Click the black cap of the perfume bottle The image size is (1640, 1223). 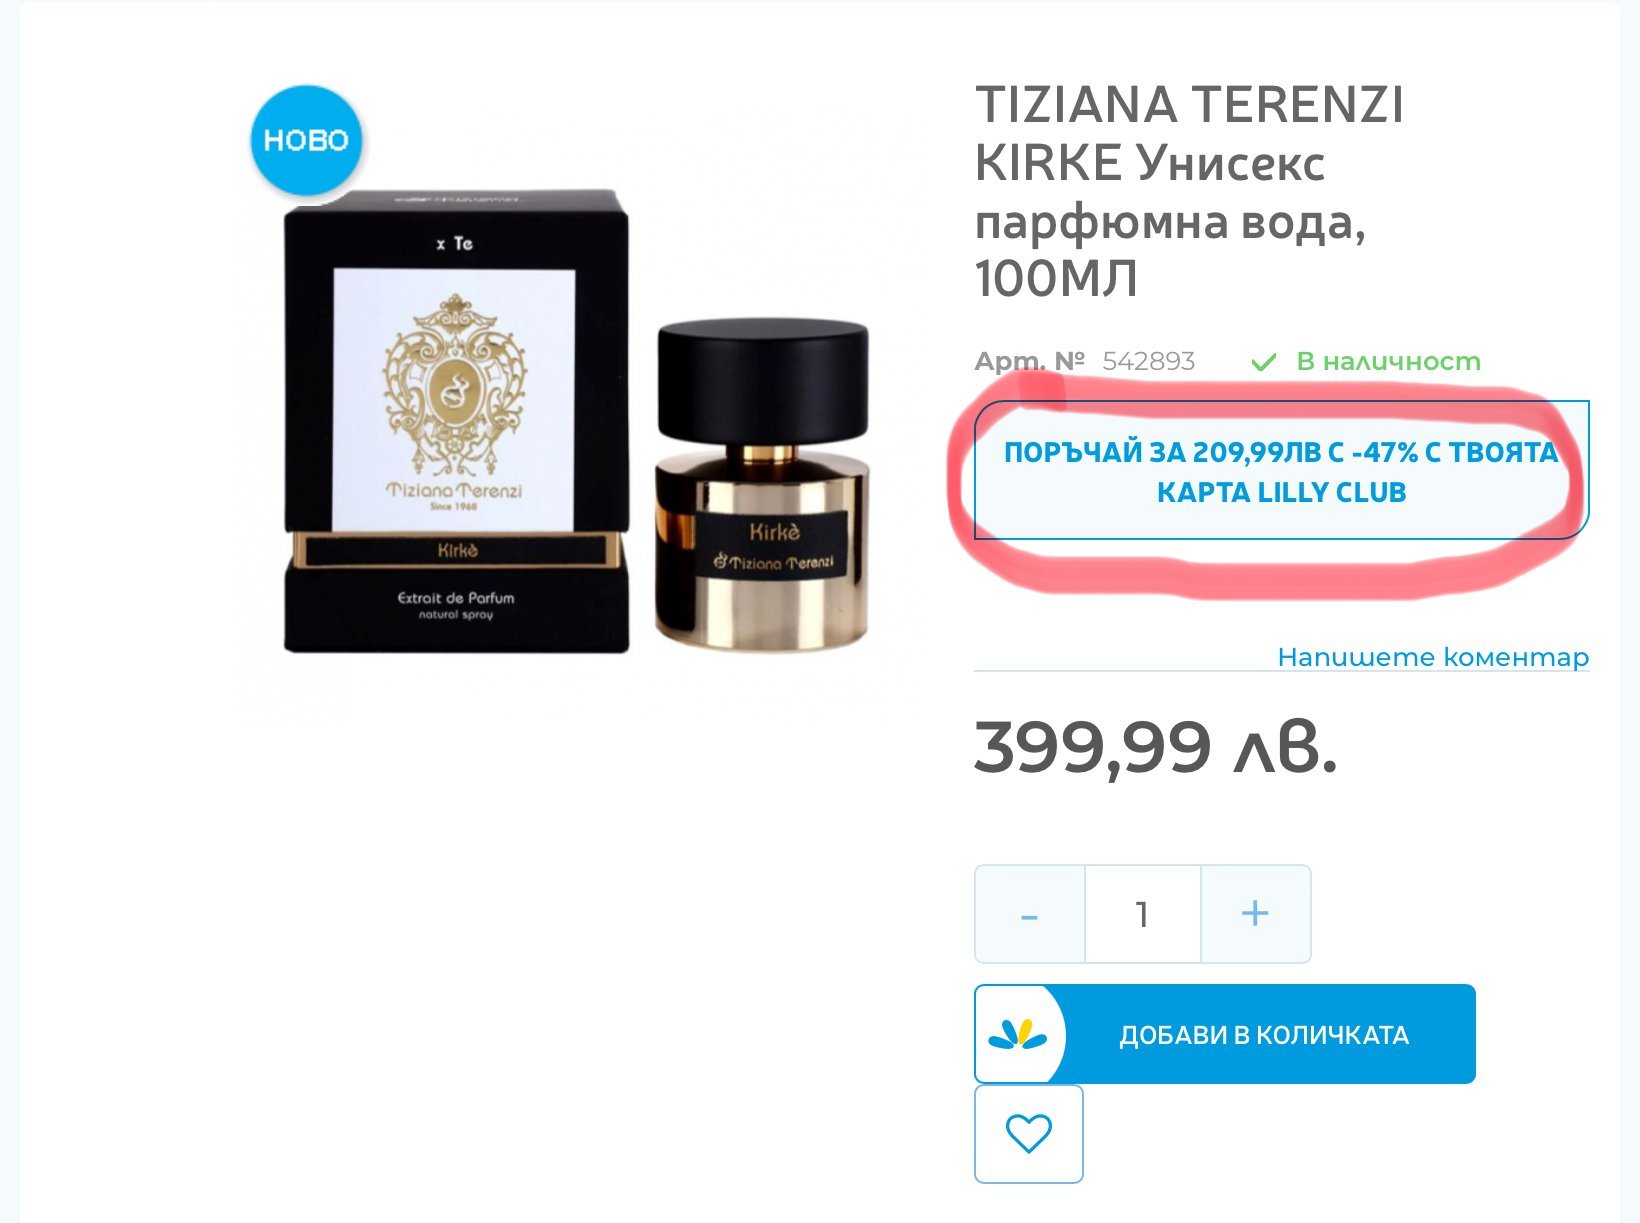[762, 380]
